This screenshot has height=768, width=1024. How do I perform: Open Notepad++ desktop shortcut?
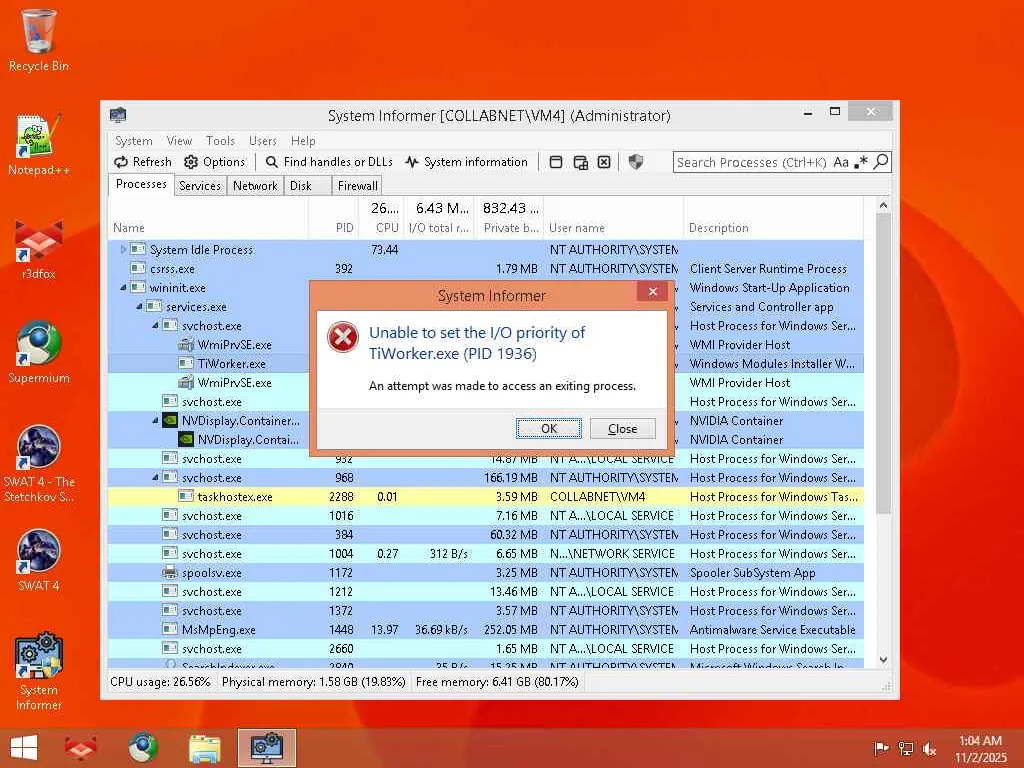pos(39,144)
